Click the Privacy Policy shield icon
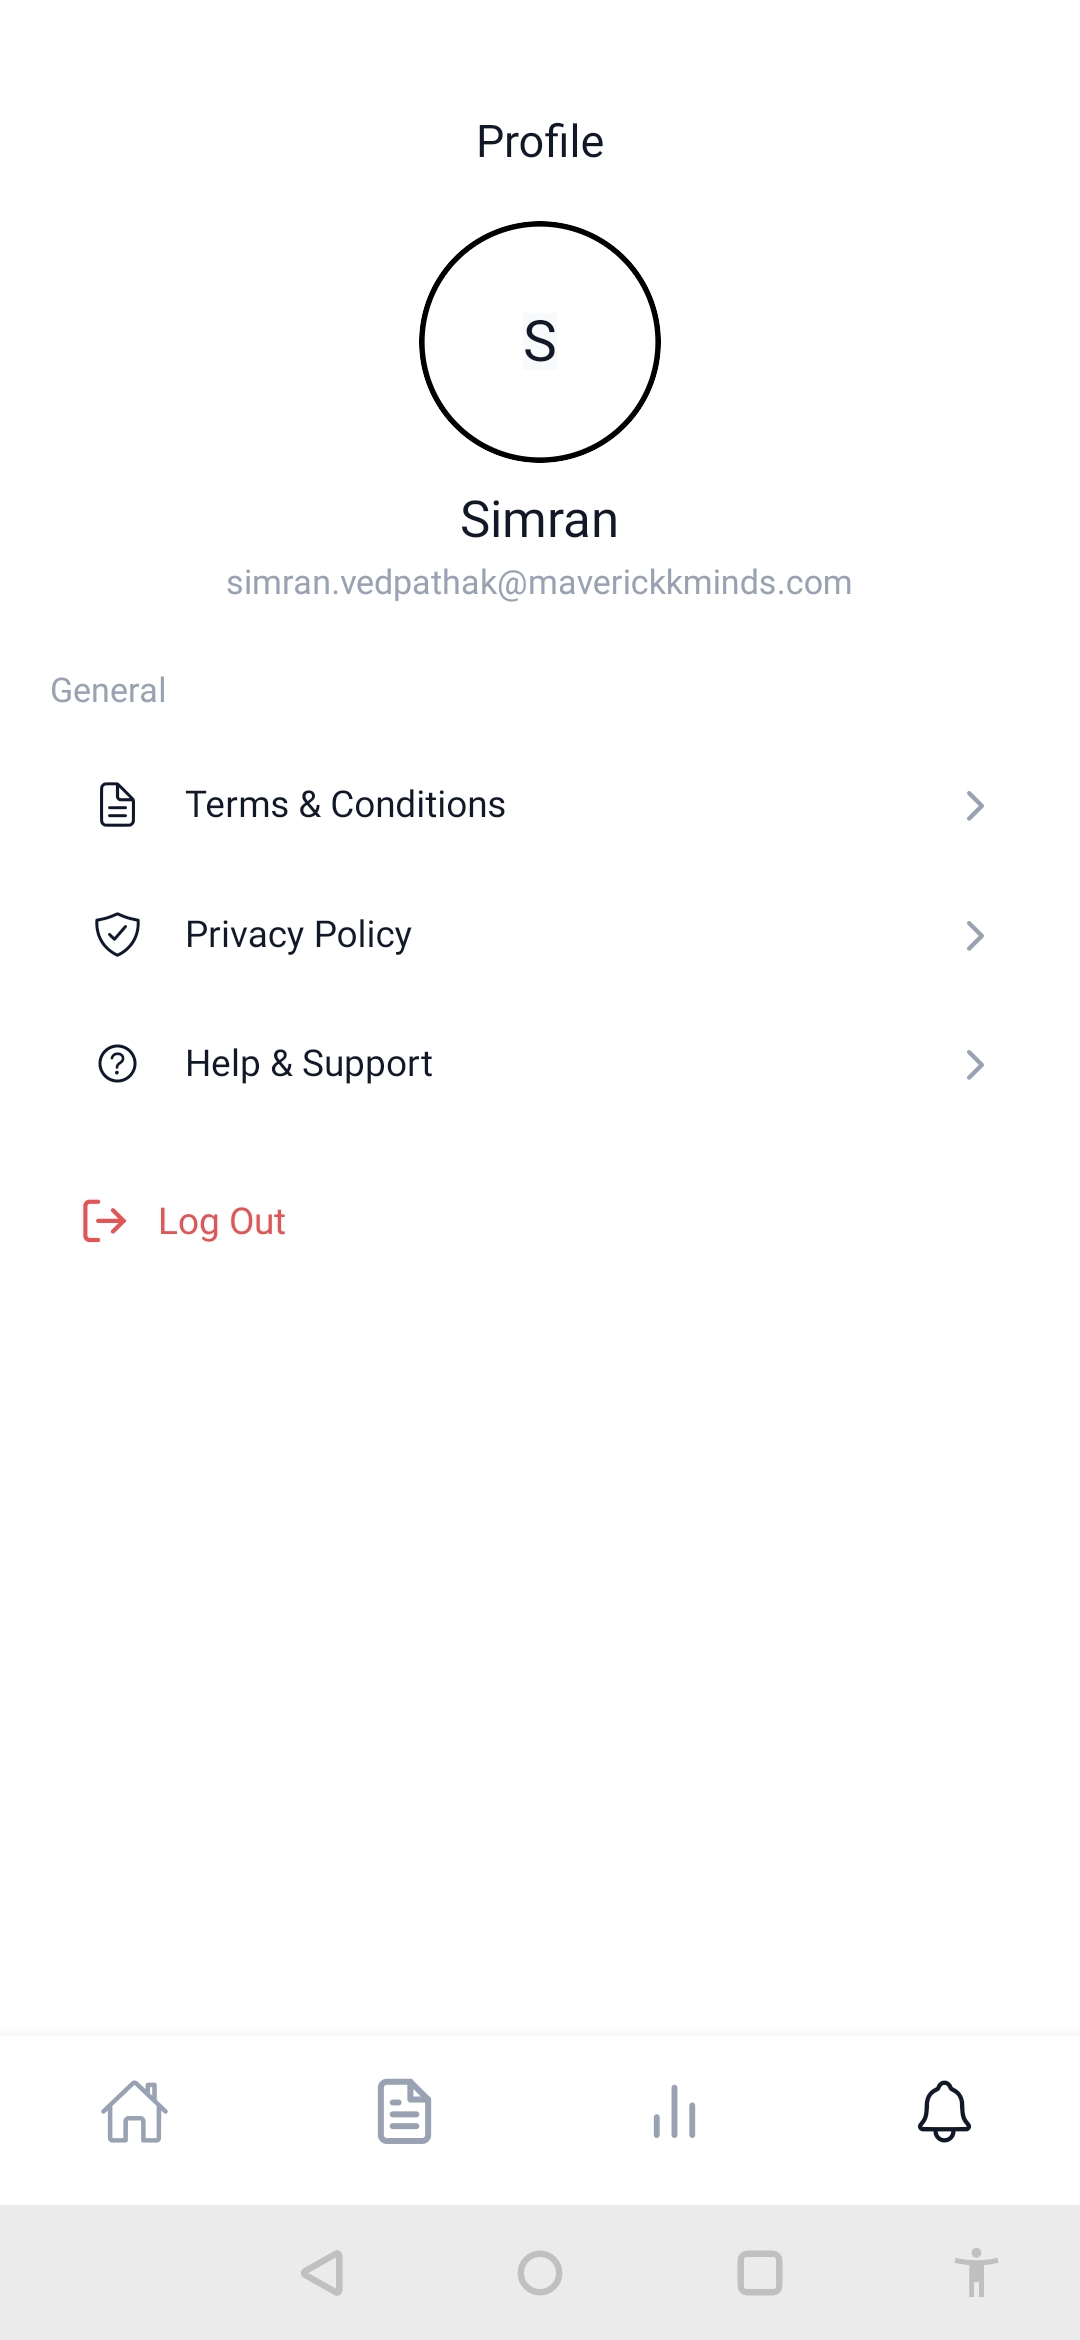1080x2340 pixels. (x=117, y=935)
